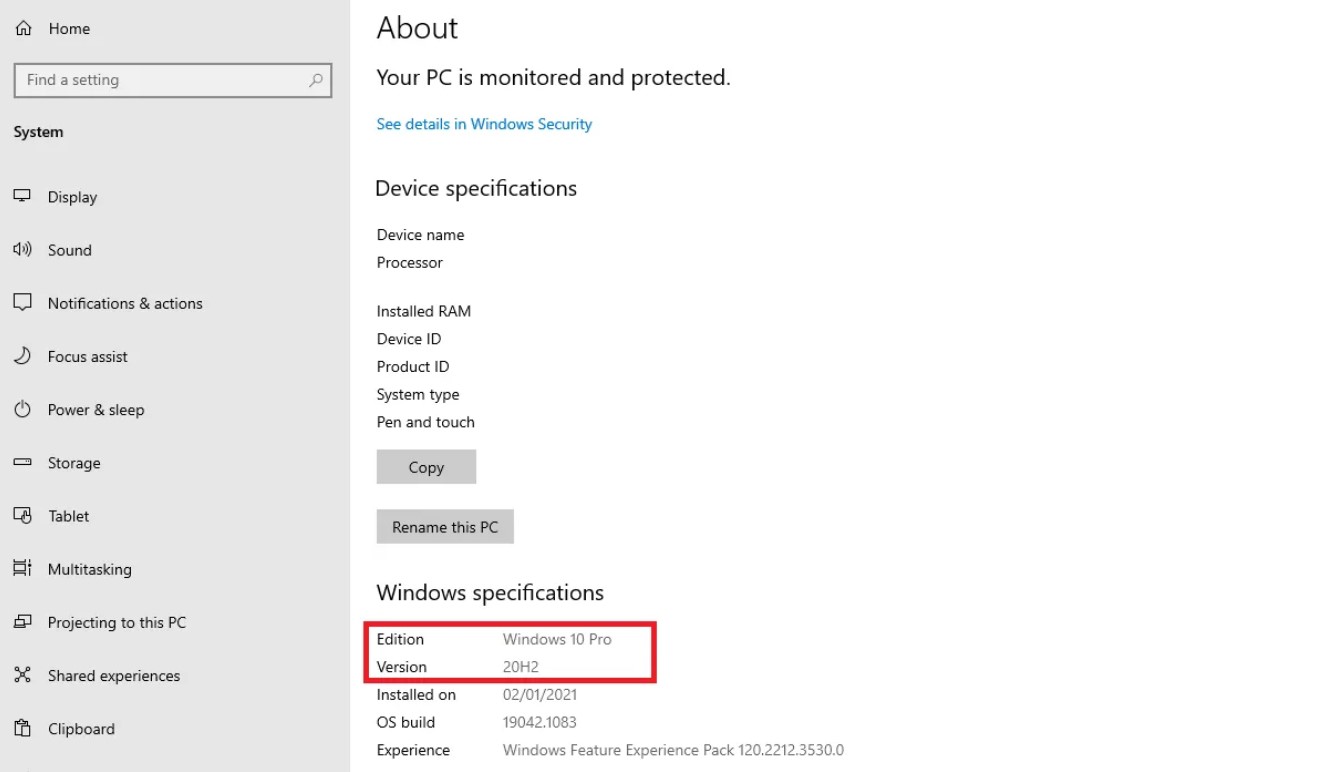Click the Home house icon
1329x772 pixels.
[24, 29]
